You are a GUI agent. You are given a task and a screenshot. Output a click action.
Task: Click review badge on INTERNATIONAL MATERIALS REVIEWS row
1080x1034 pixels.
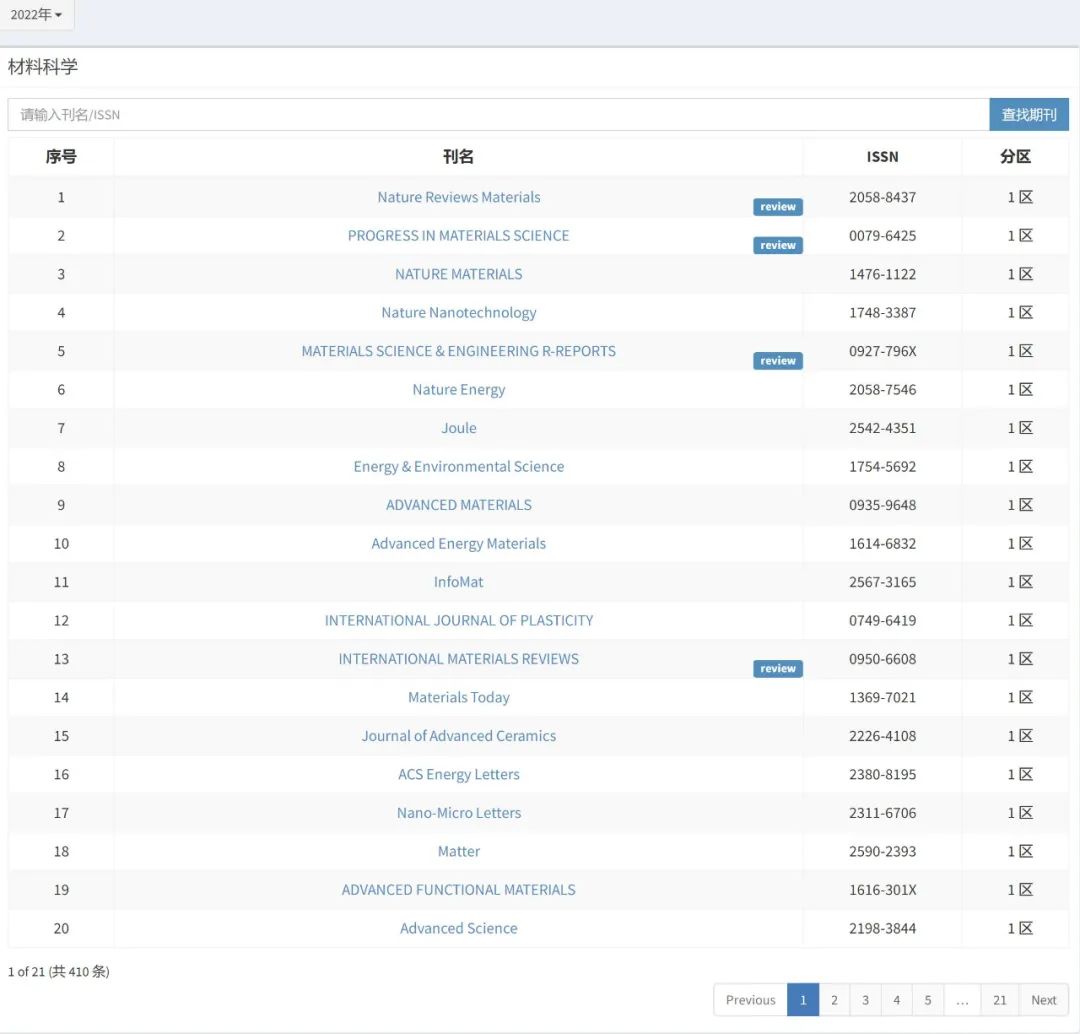coord(777,669)
